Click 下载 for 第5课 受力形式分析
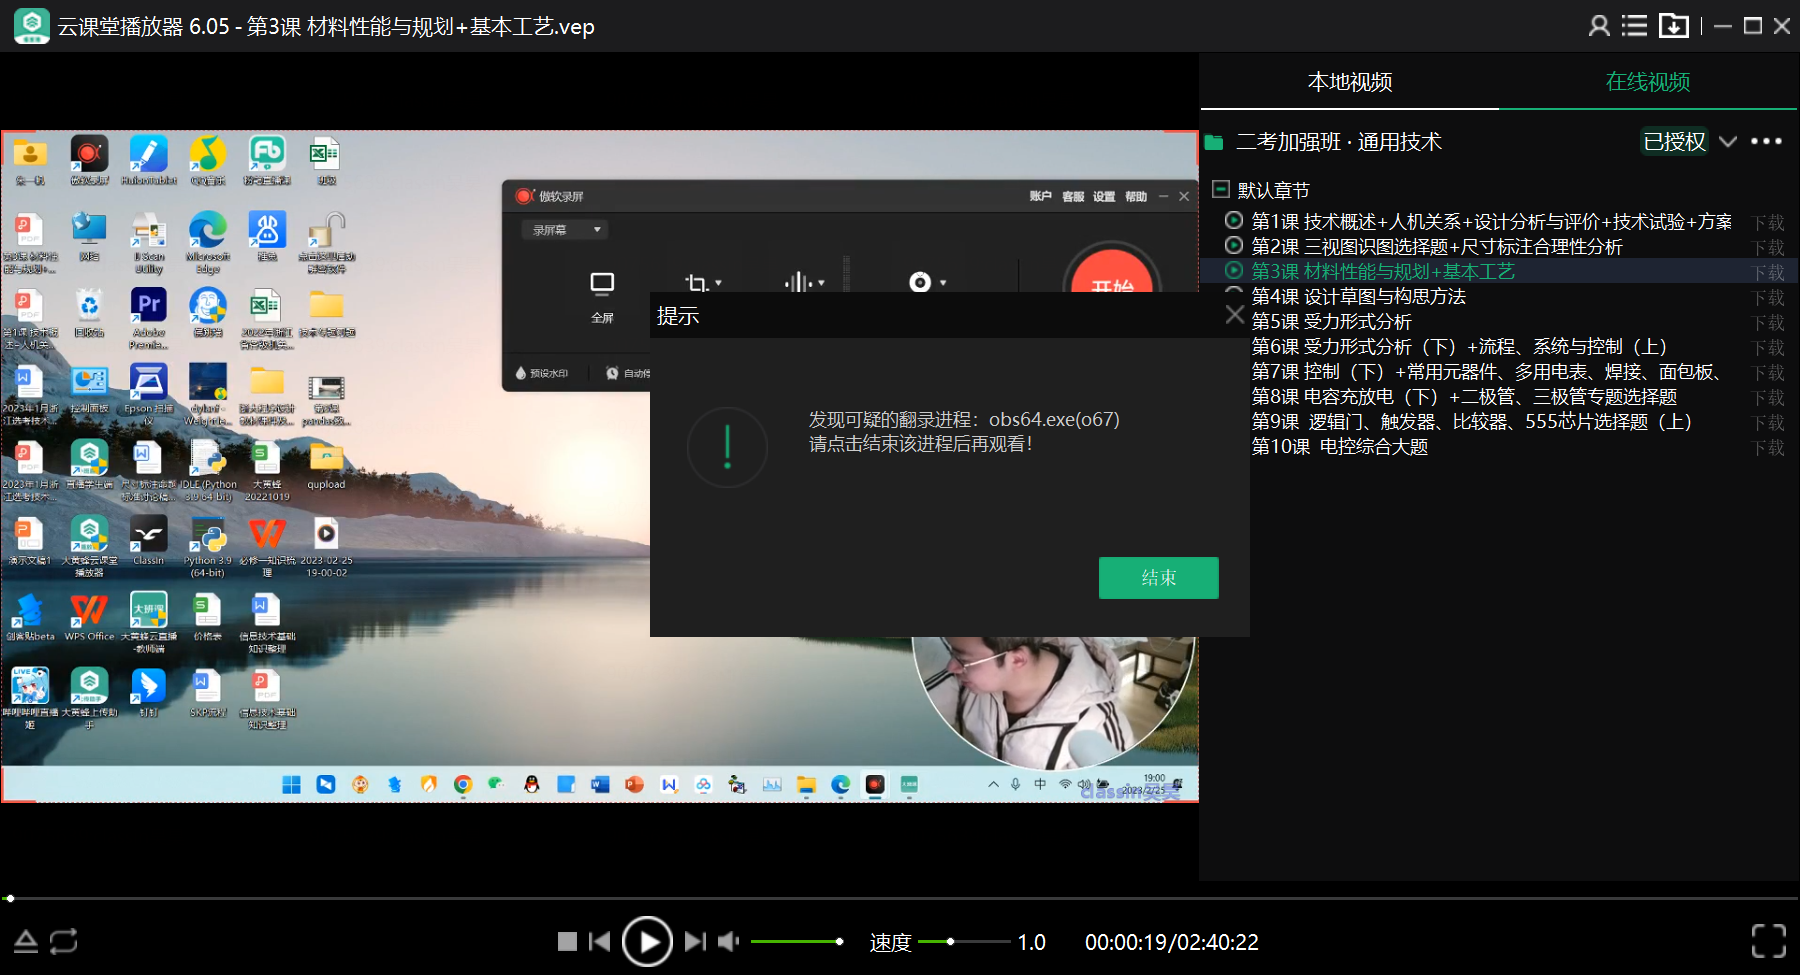Screen dimensions: 1800x975 [x=1768, y=322]
